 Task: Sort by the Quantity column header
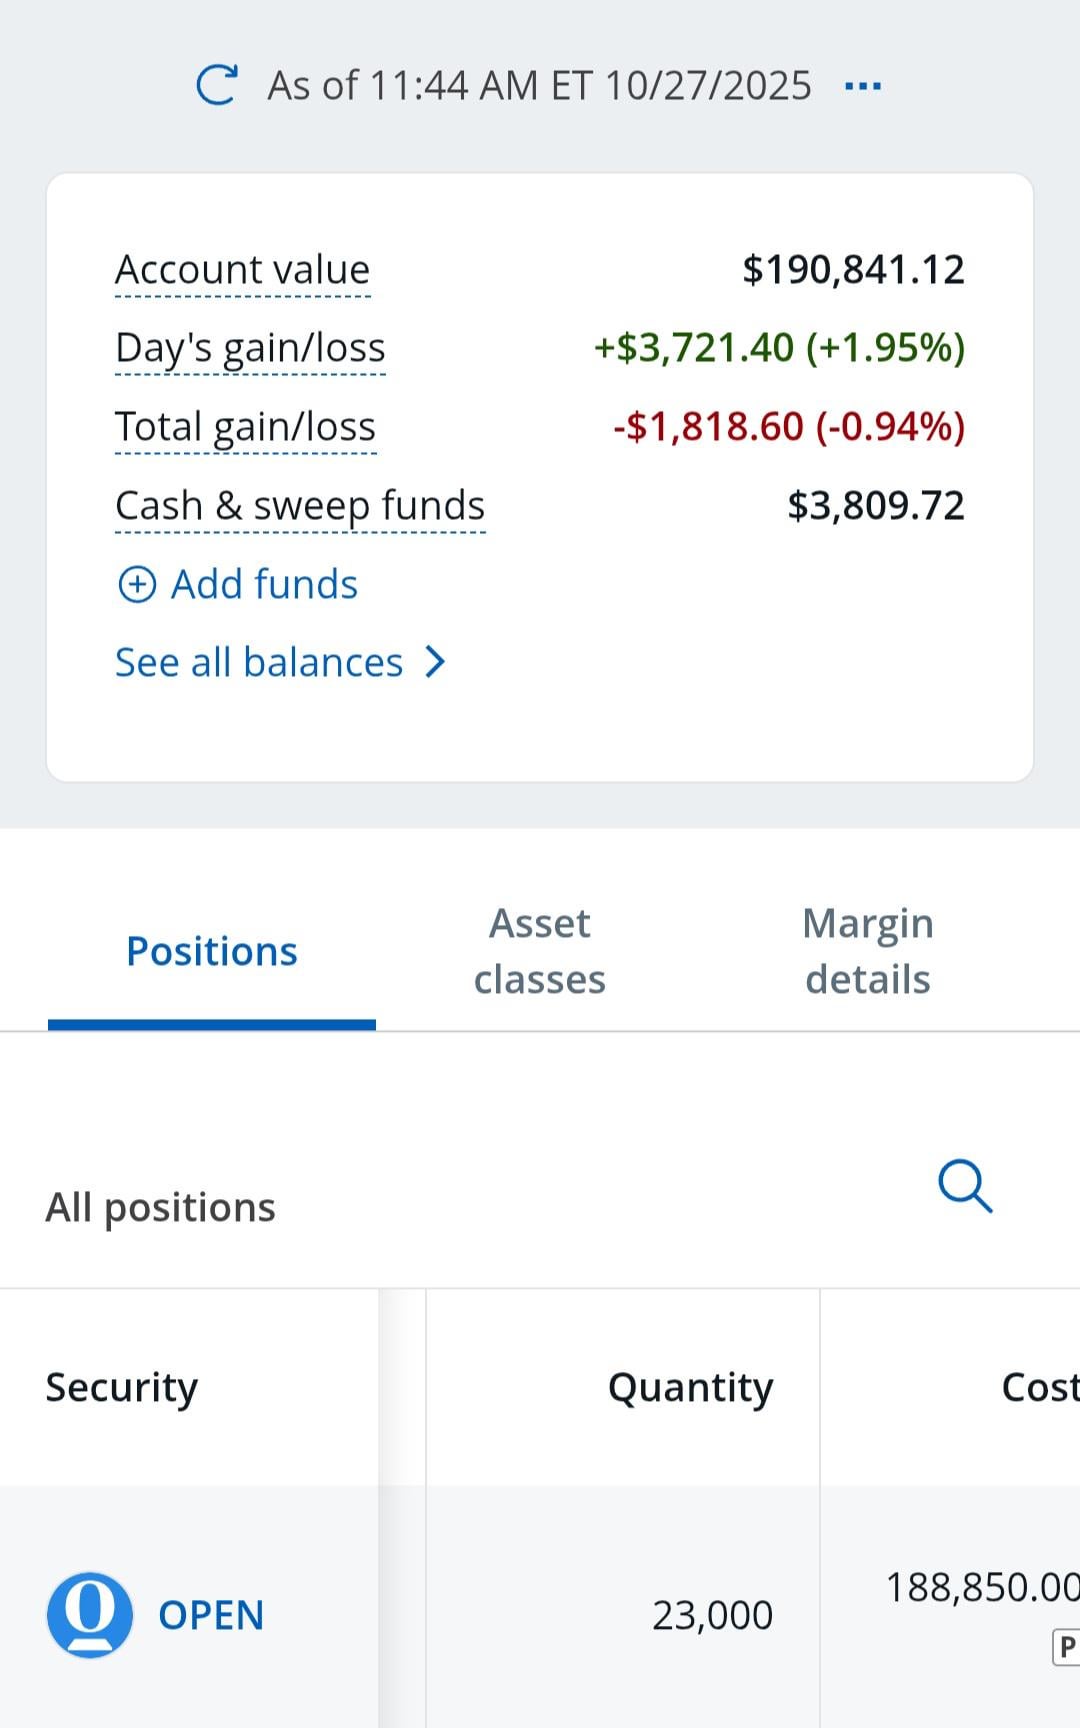point(690,1387)
